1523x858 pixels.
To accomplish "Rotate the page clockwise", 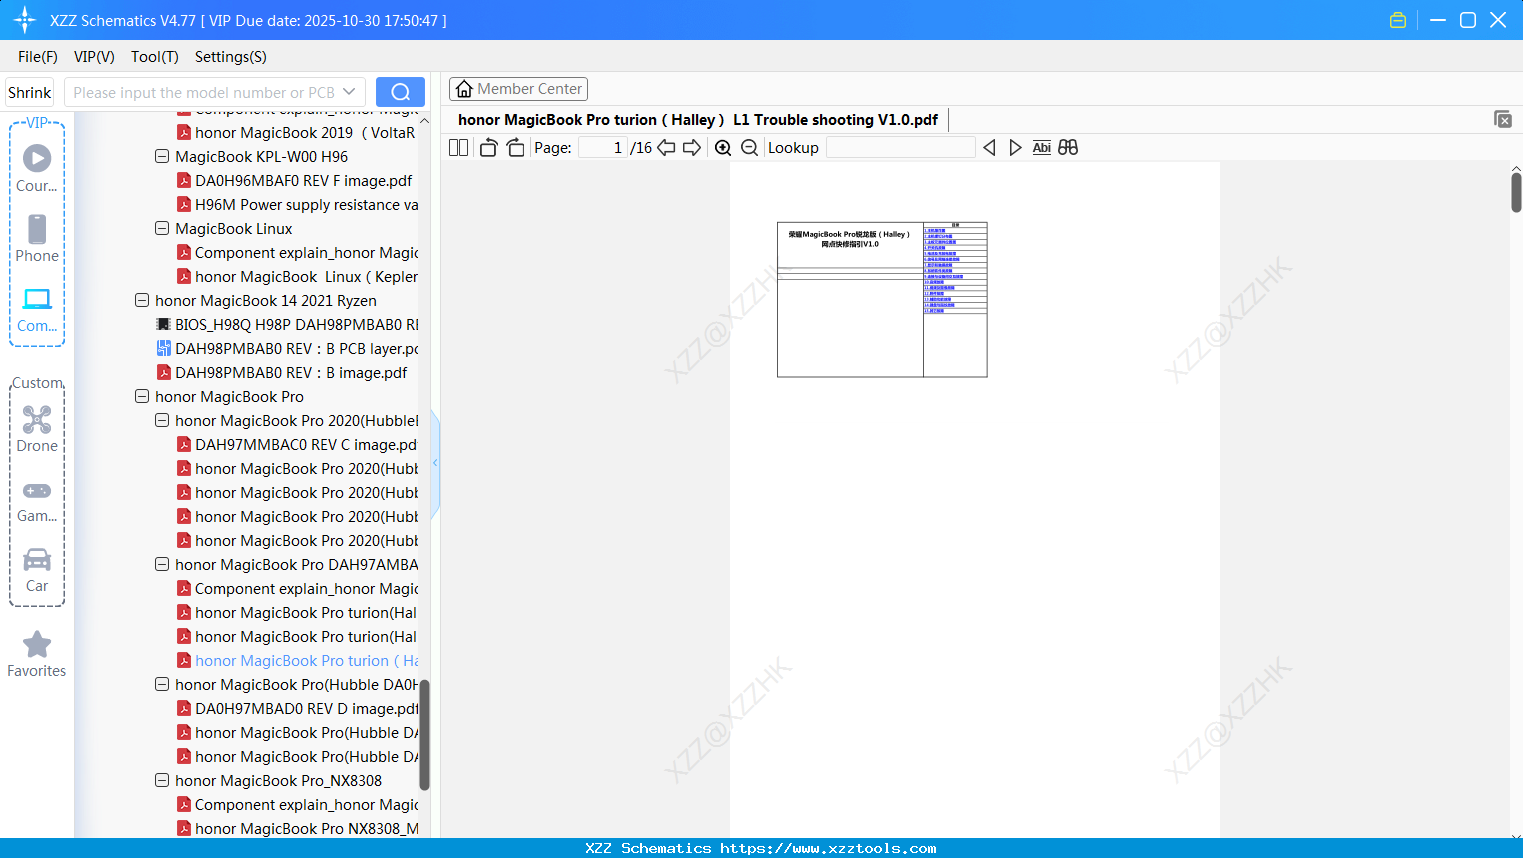I will point(515,148).
